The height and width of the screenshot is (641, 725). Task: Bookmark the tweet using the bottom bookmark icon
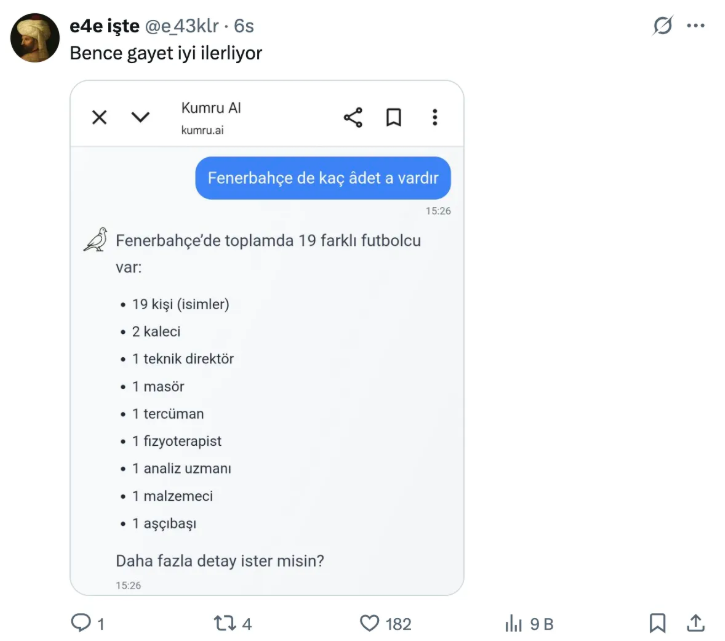click(x=657, y=623)
